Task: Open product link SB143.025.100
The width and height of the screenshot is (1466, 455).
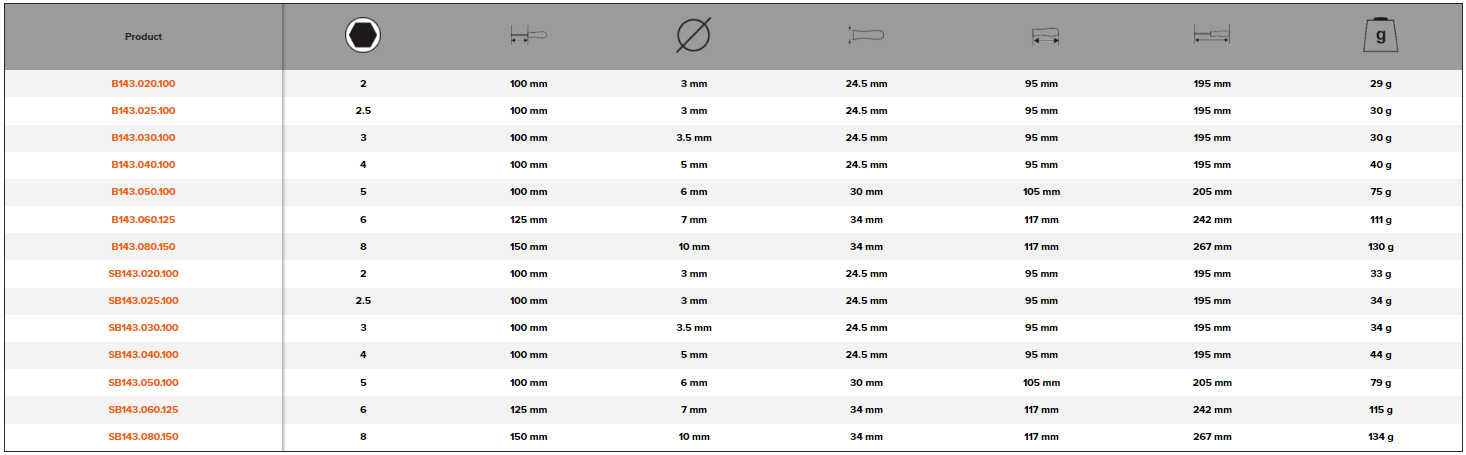Action: (143, 301)
